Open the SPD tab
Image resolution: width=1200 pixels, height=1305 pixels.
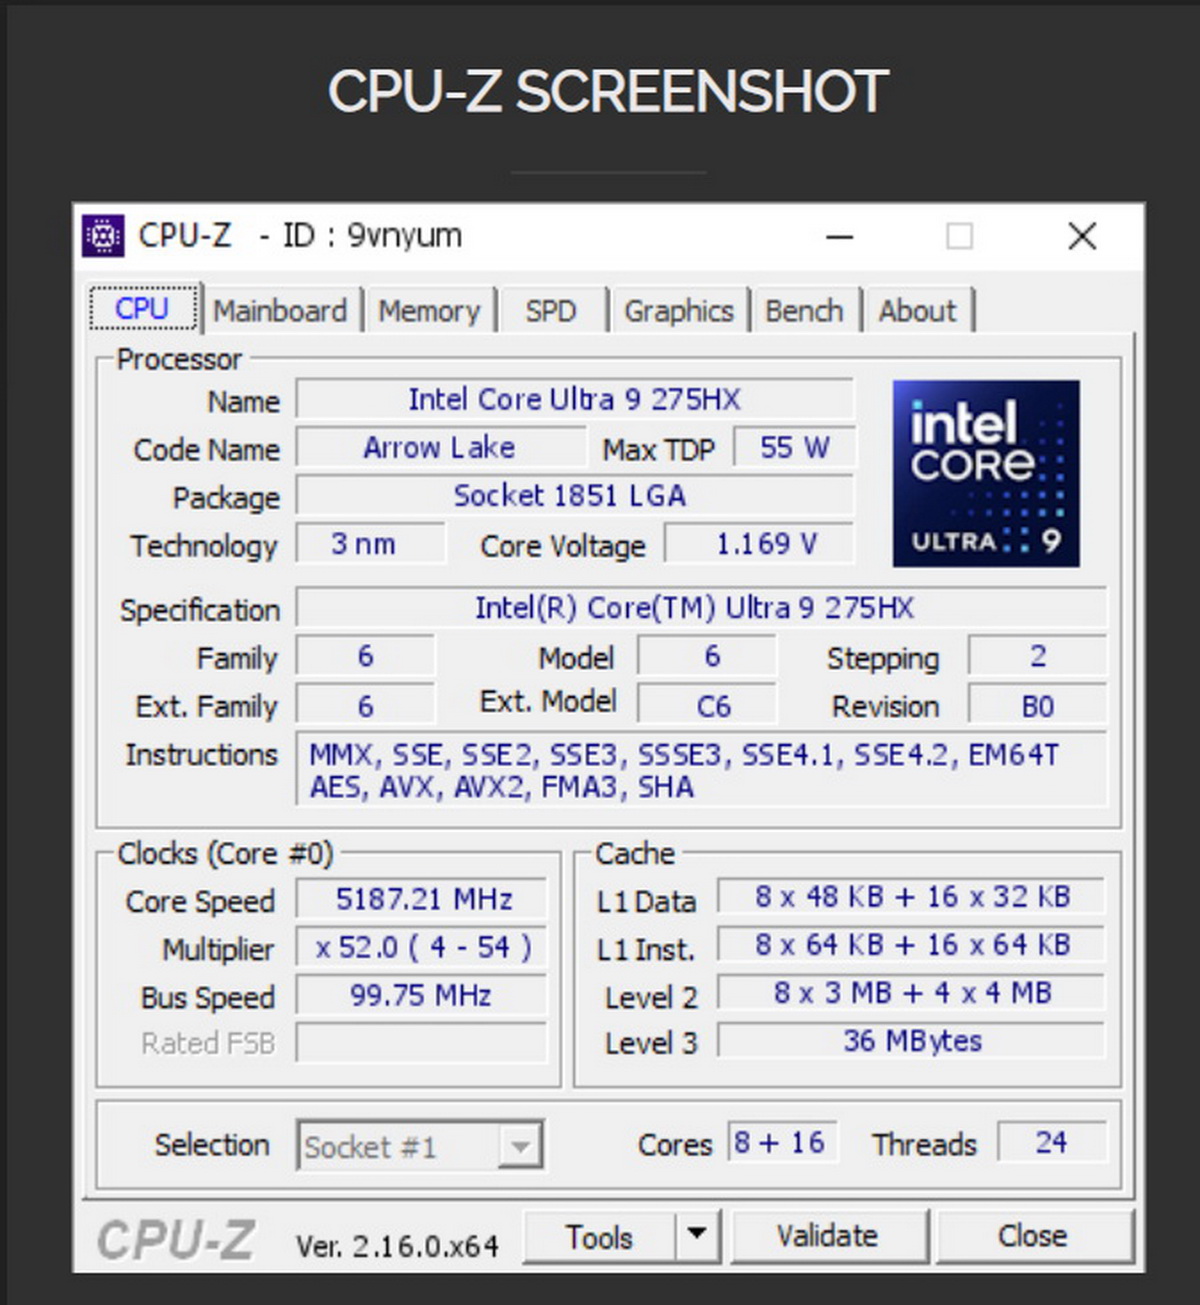click(x=551, y=311)
